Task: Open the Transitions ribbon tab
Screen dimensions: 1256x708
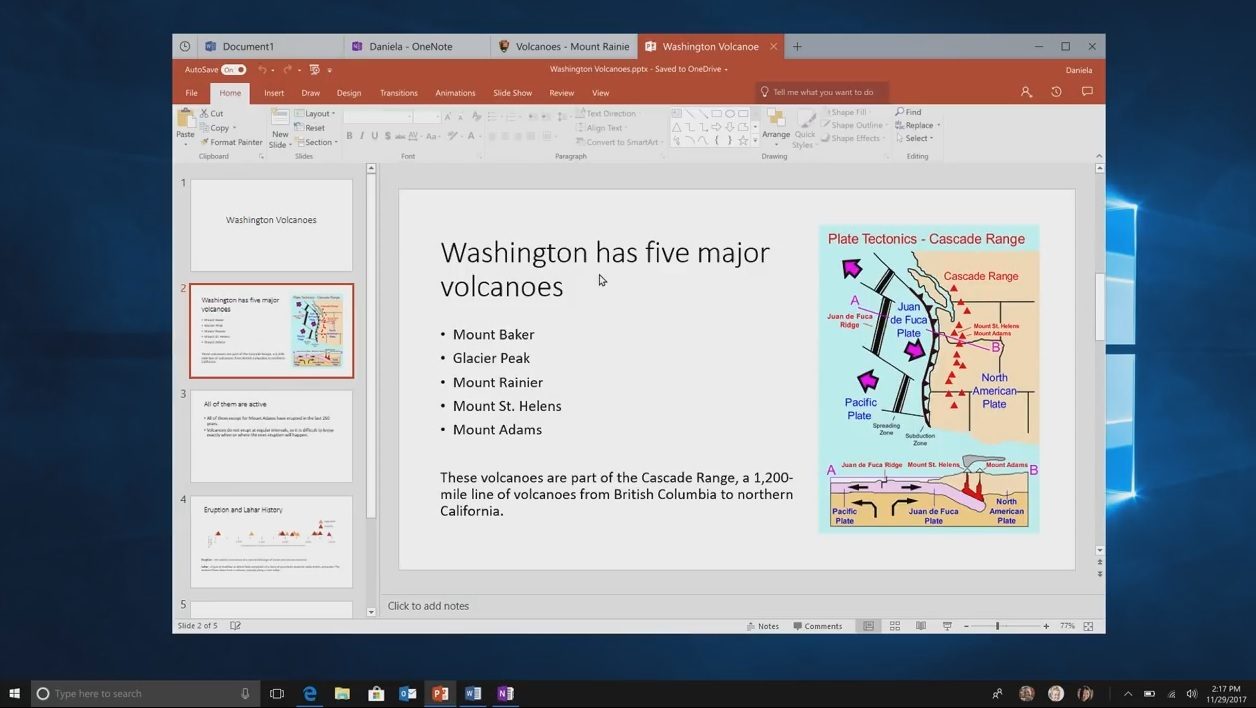Action: [x=398, y=93]
